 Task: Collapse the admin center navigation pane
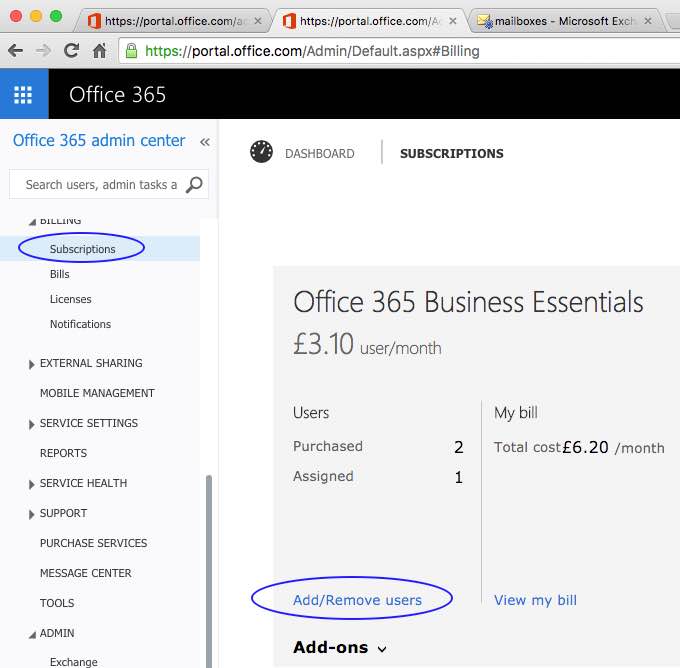[205, 142]
